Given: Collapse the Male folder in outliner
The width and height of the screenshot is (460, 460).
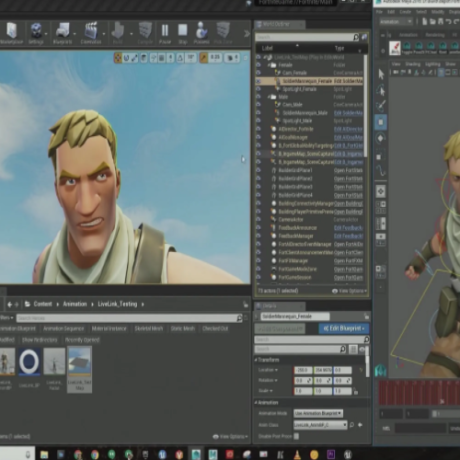Looking at the screenshot, I should tap(269, 97).
